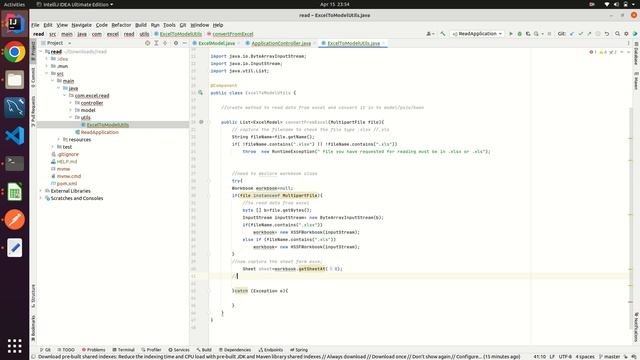Viewport: 640px width, 360px height.
Task: Hide the Project panel with minus icon
Action: point(184,43)
